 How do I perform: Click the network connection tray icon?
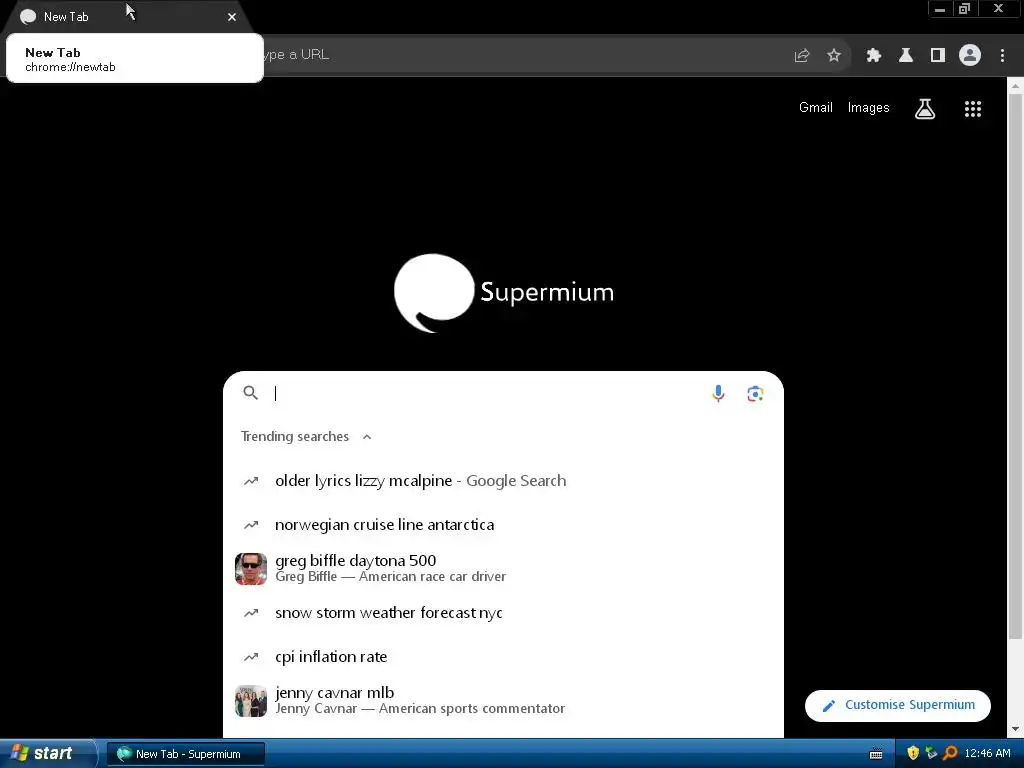tap(931, 753)
